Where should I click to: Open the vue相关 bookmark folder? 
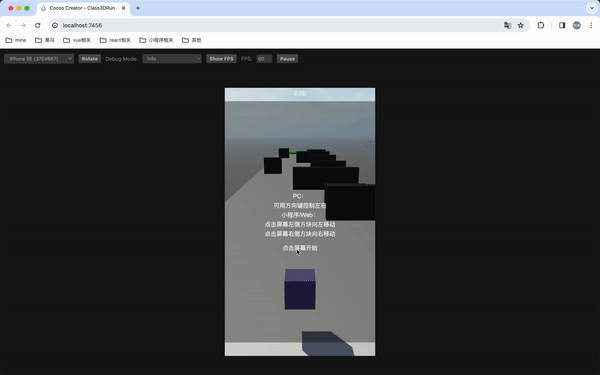pyautogui.click(x=77, y=40)
